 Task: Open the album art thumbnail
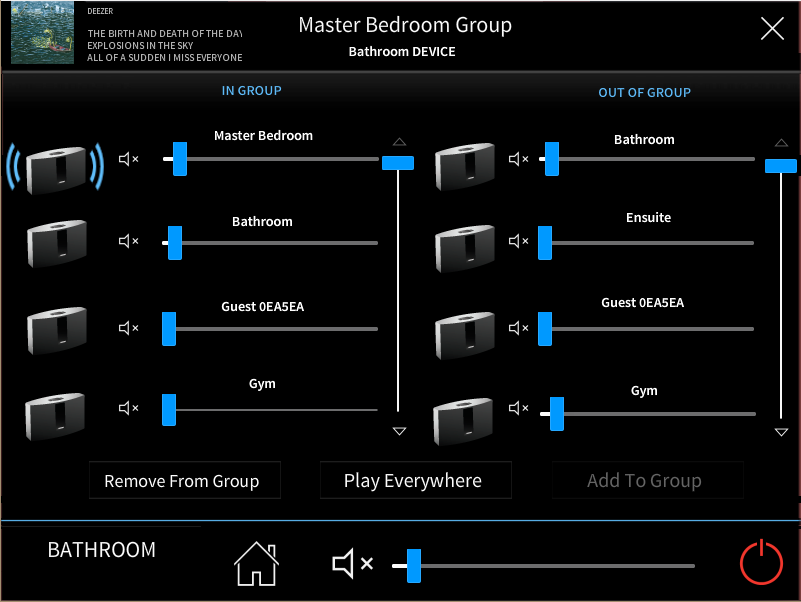click(42, 34)
